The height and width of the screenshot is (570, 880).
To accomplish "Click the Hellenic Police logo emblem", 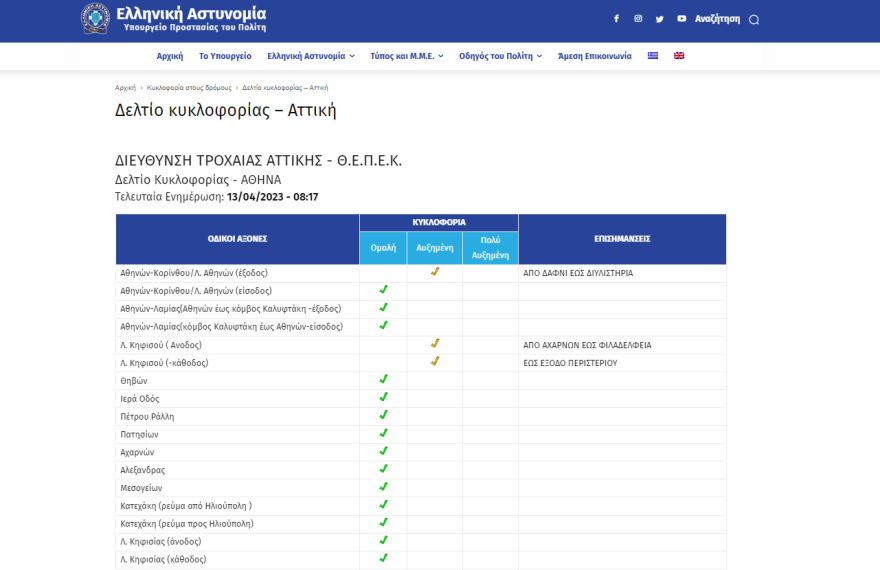I will (95, 18).
